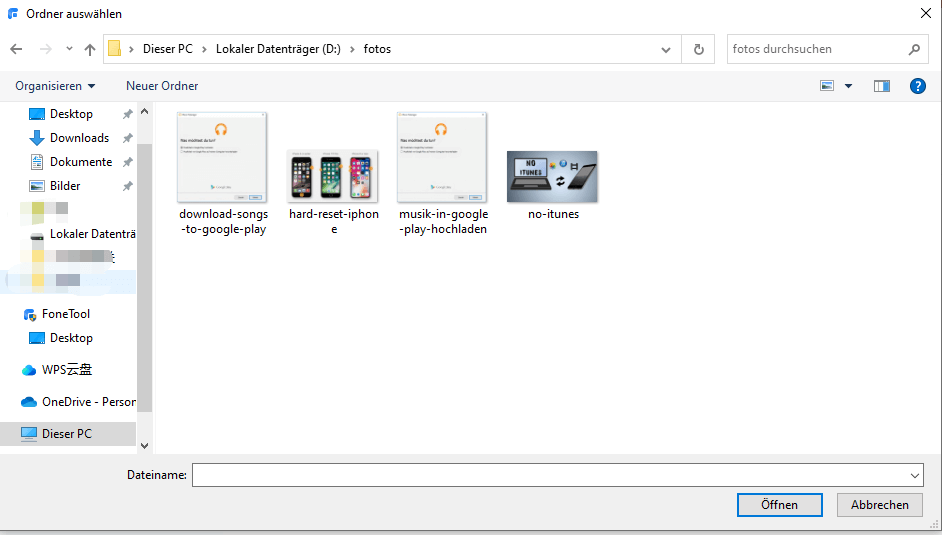
Task: Select the no-itunes thumbnail
Action: pyautogui.click(x=552, y=177)
